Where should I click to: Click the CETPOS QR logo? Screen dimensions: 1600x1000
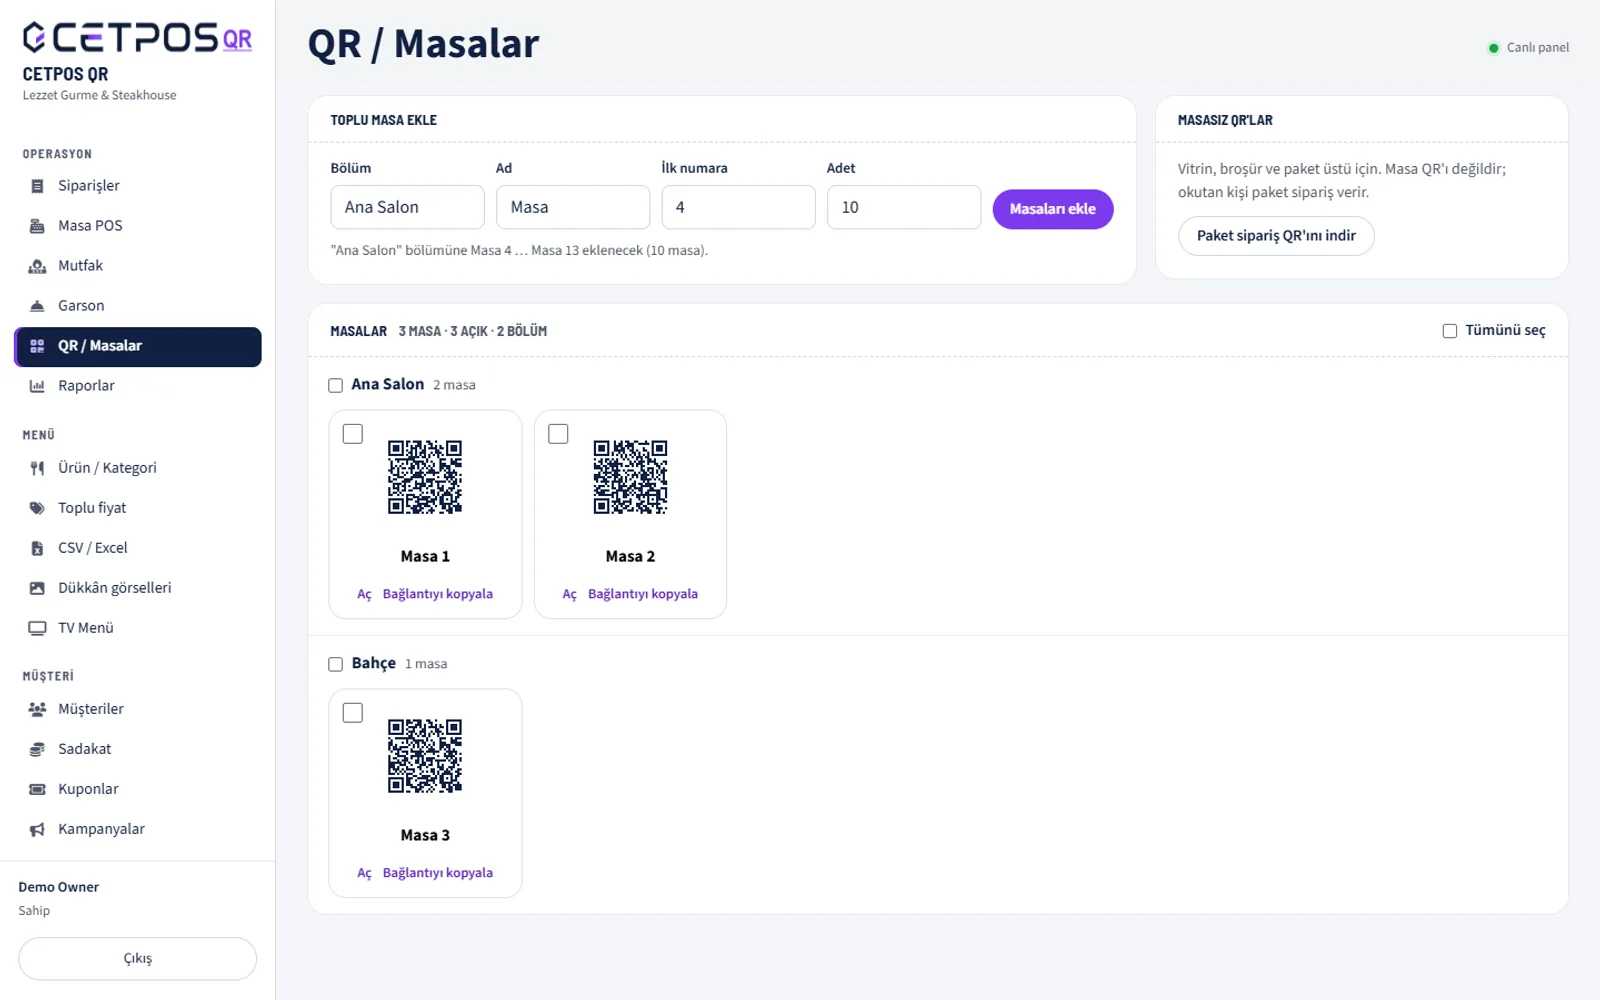click(137, 37)
